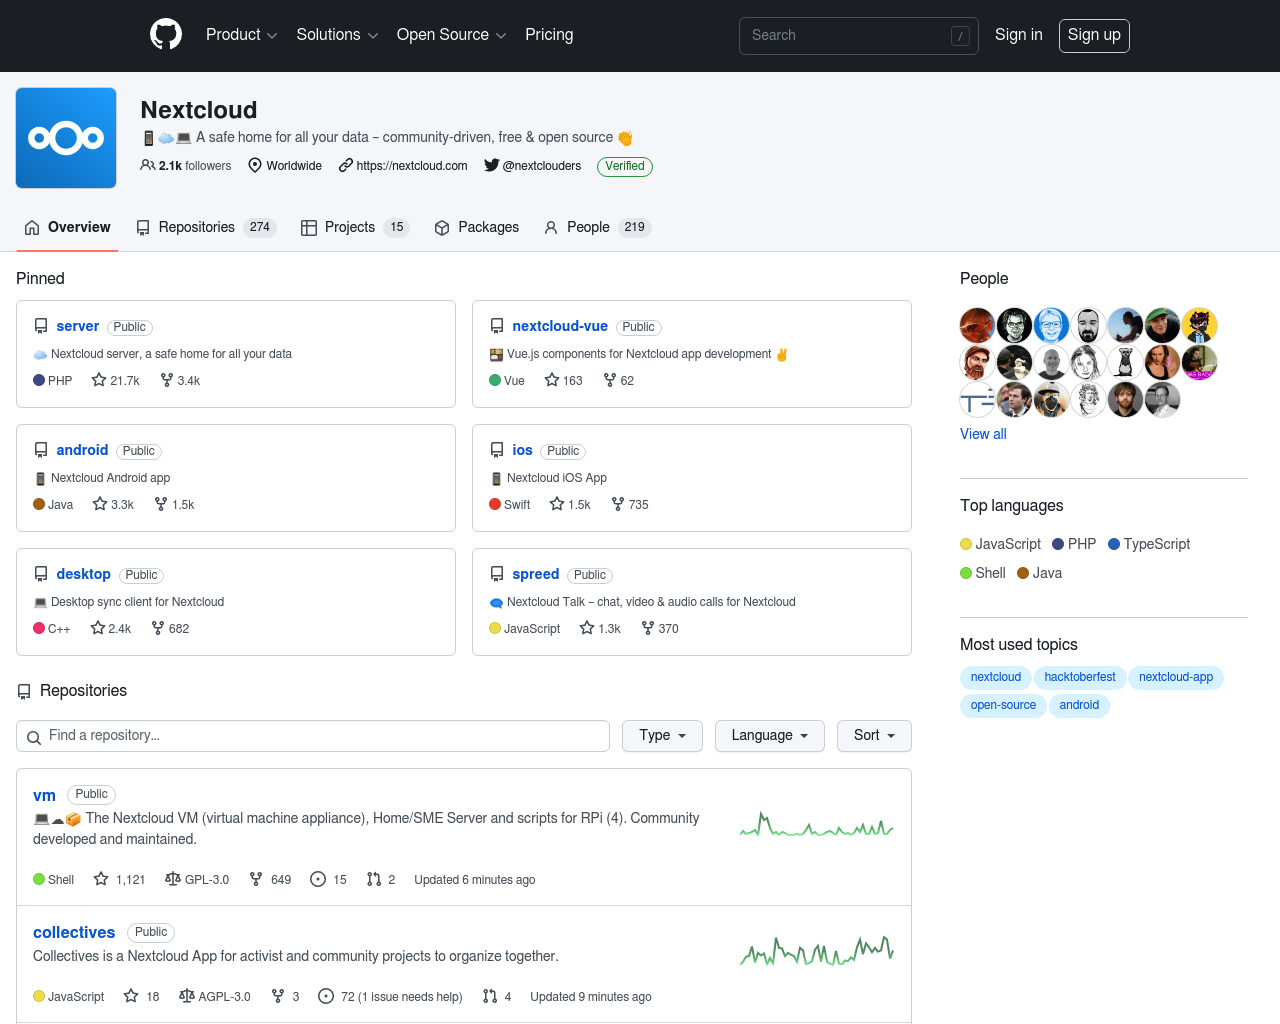Select the open-source topic tag
This screenshot has width=1280, height=1024.
1003,705
